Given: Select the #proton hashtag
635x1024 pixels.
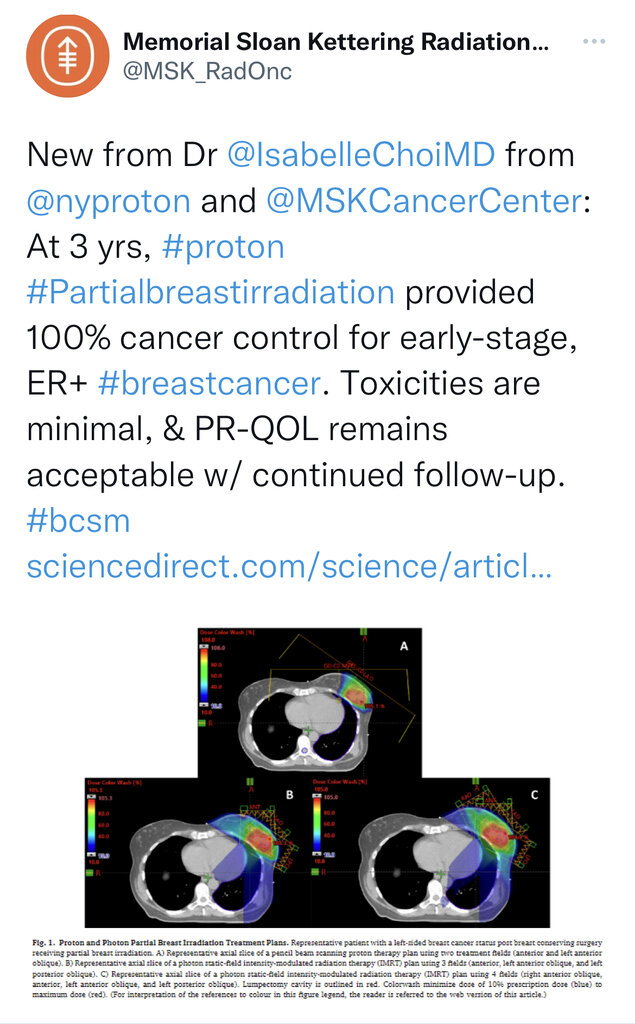Looking at the screenshot, I should point(221,247).
